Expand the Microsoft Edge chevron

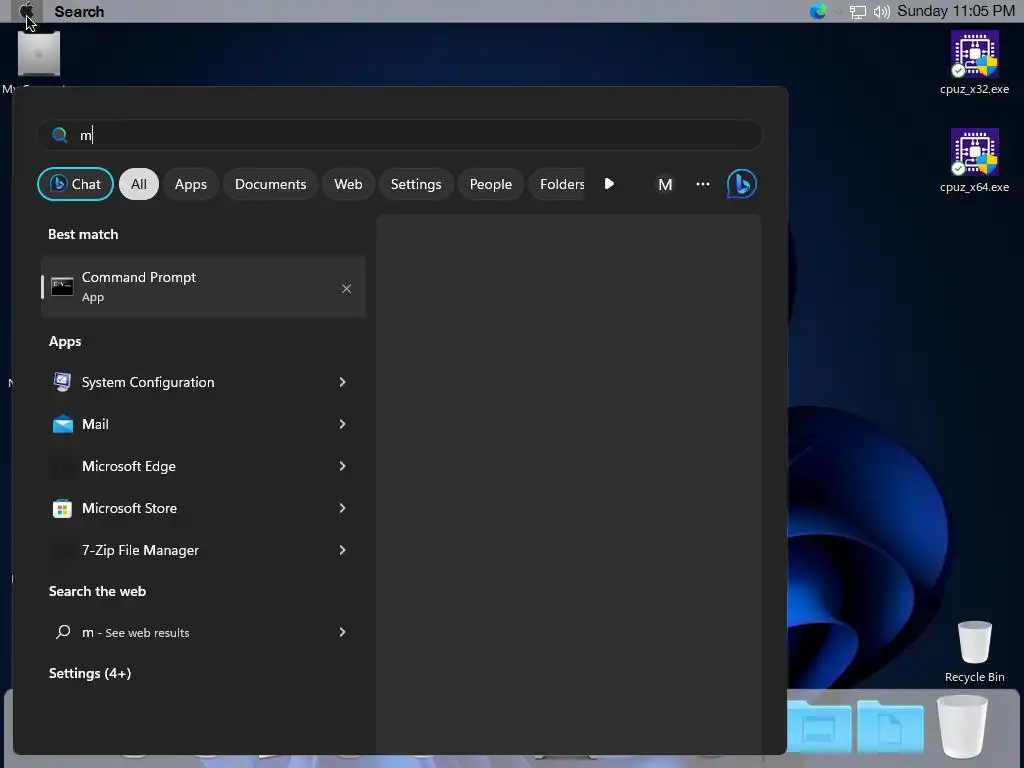tap(342, 466)
